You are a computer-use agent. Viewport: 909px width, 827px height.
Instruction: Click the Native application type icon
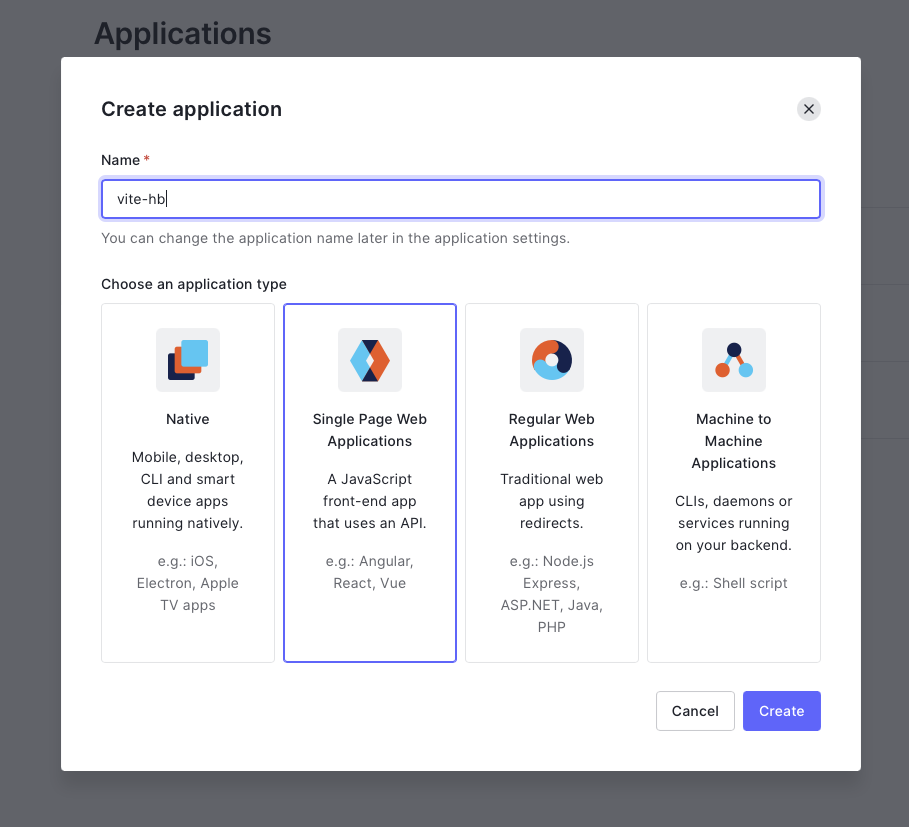pos(187,360)
